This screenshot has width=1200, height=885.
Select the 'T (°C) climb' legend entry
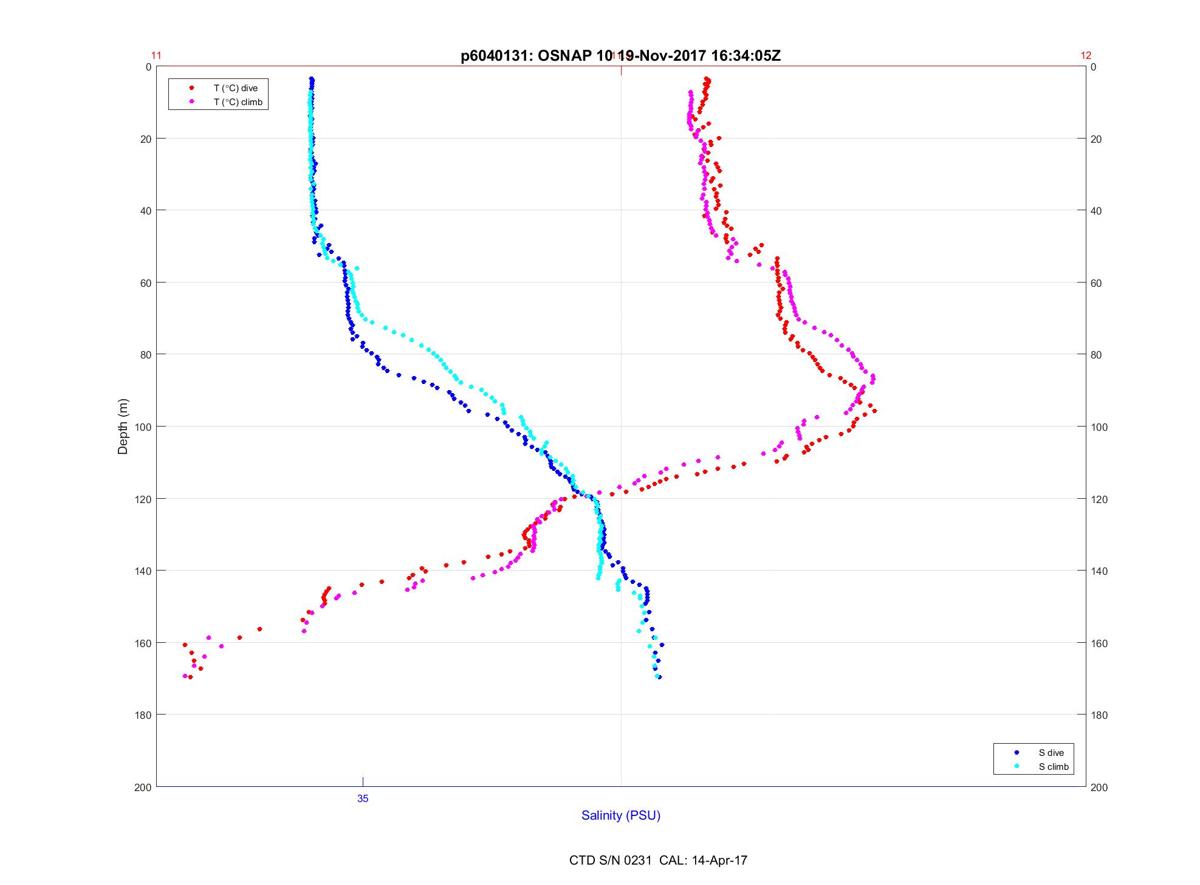coord(218,102)
